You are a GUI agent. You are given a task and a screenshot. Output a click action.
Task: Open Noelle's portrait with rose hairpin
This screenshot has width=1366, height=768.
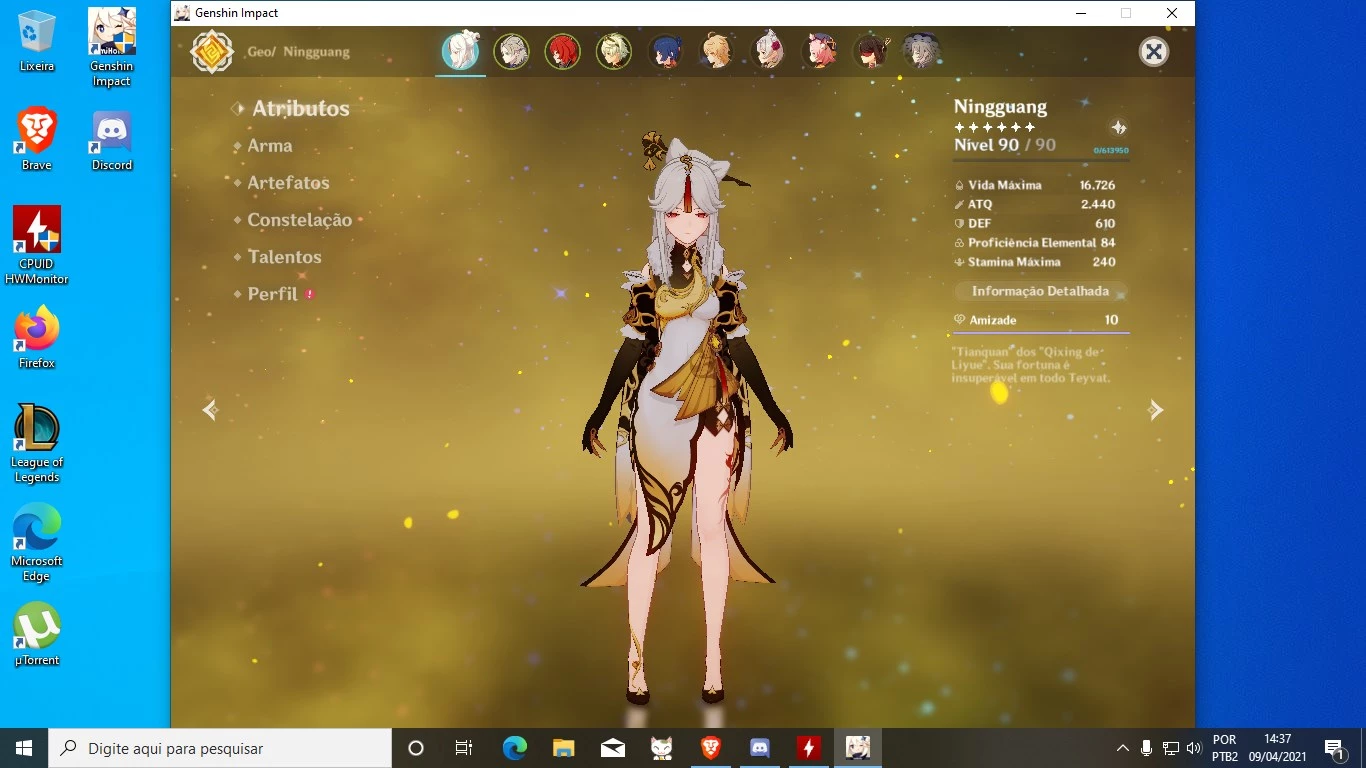click(x=768, y=51)
